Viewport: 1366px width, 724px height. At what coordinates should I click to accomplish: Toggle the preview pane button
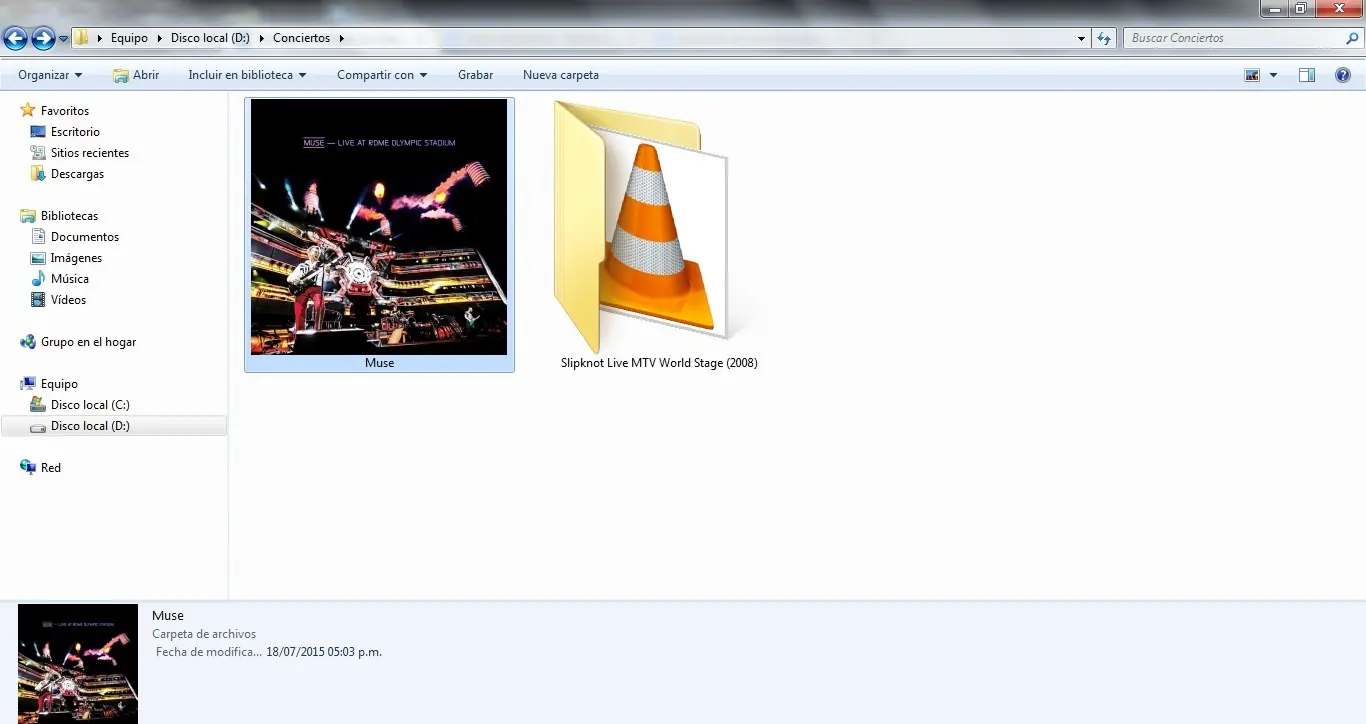click(x=1307, y=75)
